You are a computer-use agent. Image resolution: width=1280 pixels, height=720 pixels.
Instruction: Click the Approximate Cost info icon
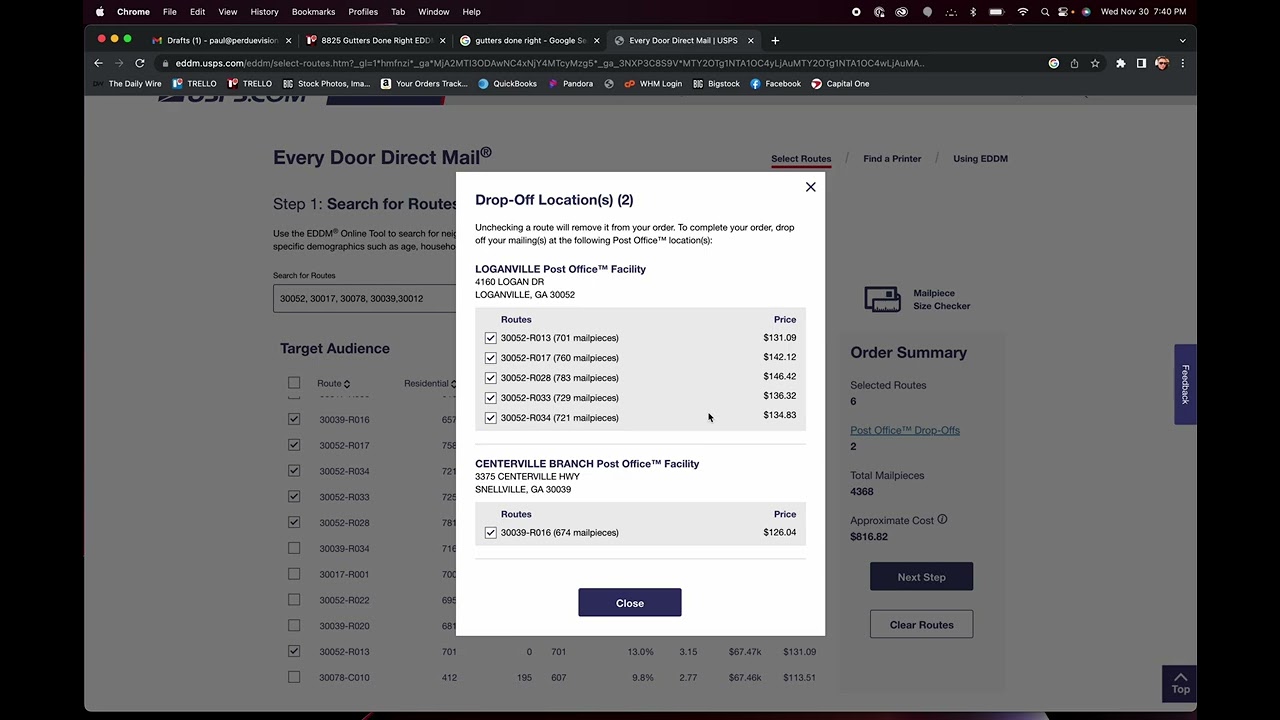click(942, 520)
